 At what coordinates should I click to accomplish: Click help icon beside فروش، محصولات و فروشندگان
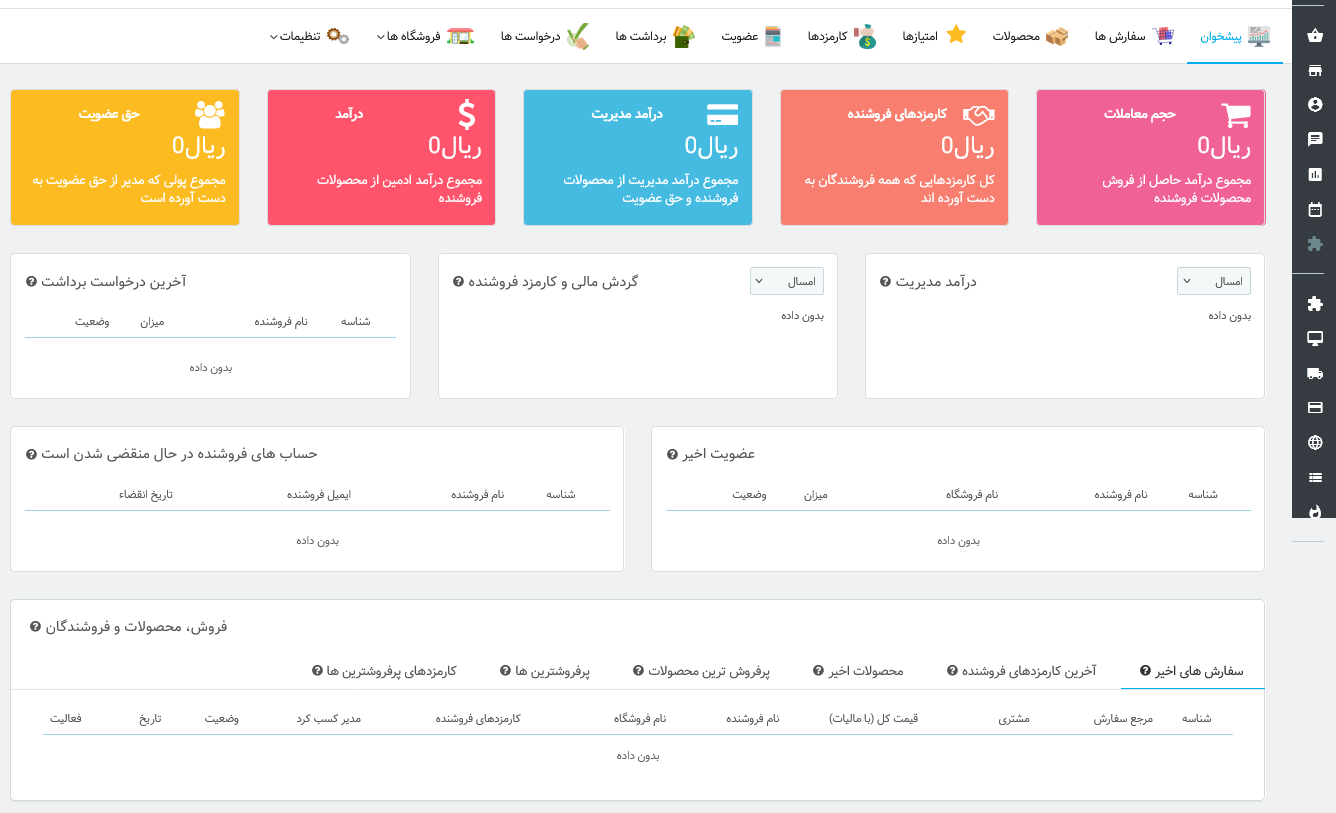coord(35,627)
